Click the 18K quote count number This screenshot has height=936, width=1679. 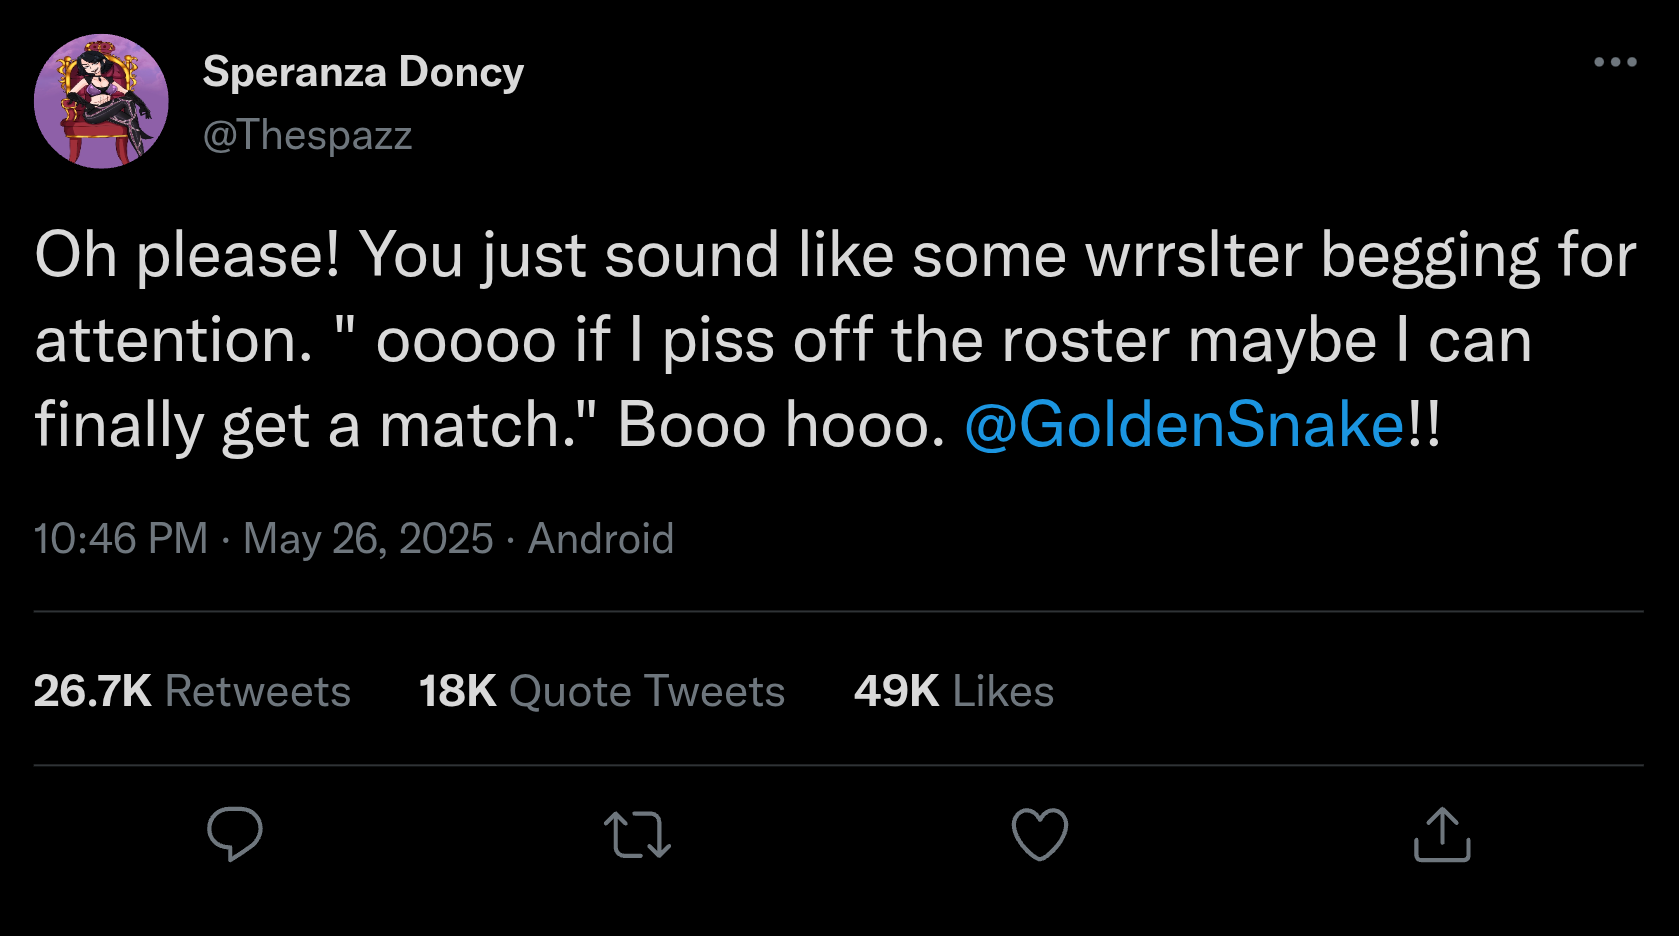[457, 691]
